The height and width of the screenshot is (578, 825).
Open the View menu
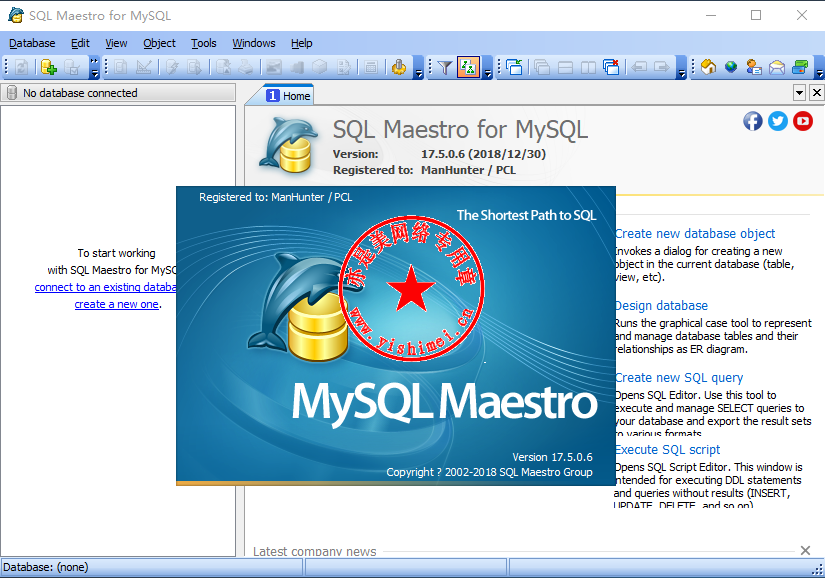(x=116, y=43)
